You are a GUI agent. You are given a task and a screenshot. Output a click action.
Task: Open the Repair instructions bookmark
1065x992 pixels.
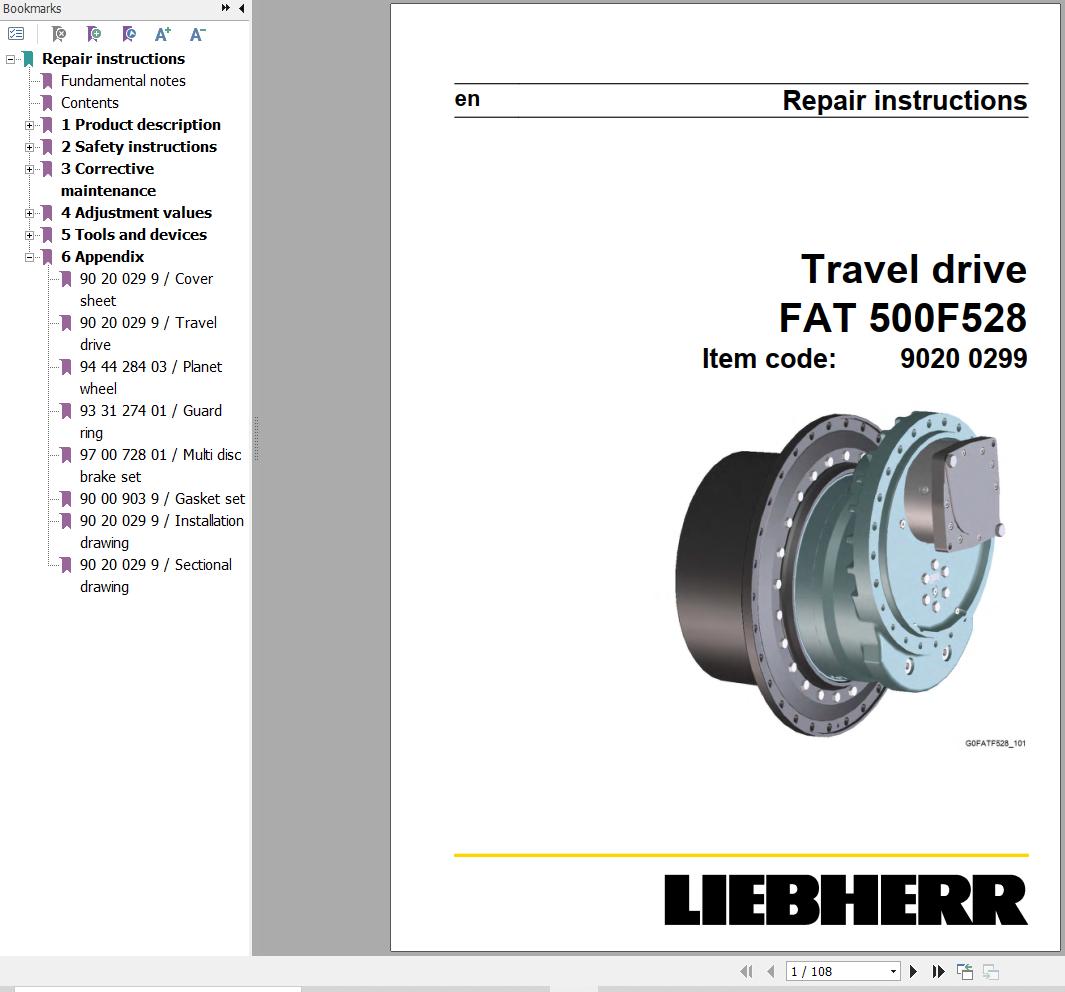pyautogui.click(x=113, y=58)
